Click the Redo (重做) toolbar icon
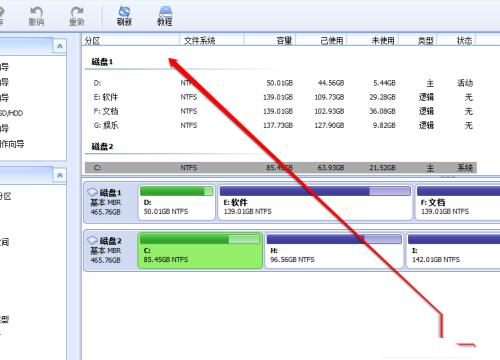This screenshot has width=500, height=360. click(77, 16)
